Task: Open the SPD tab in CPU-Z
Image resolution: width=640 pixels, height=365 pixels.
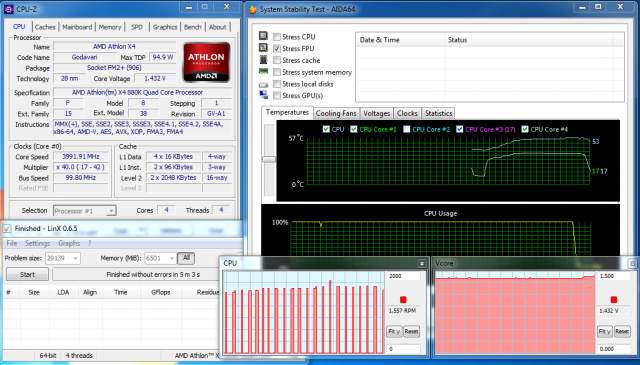Action: click(x=137, y=27)
